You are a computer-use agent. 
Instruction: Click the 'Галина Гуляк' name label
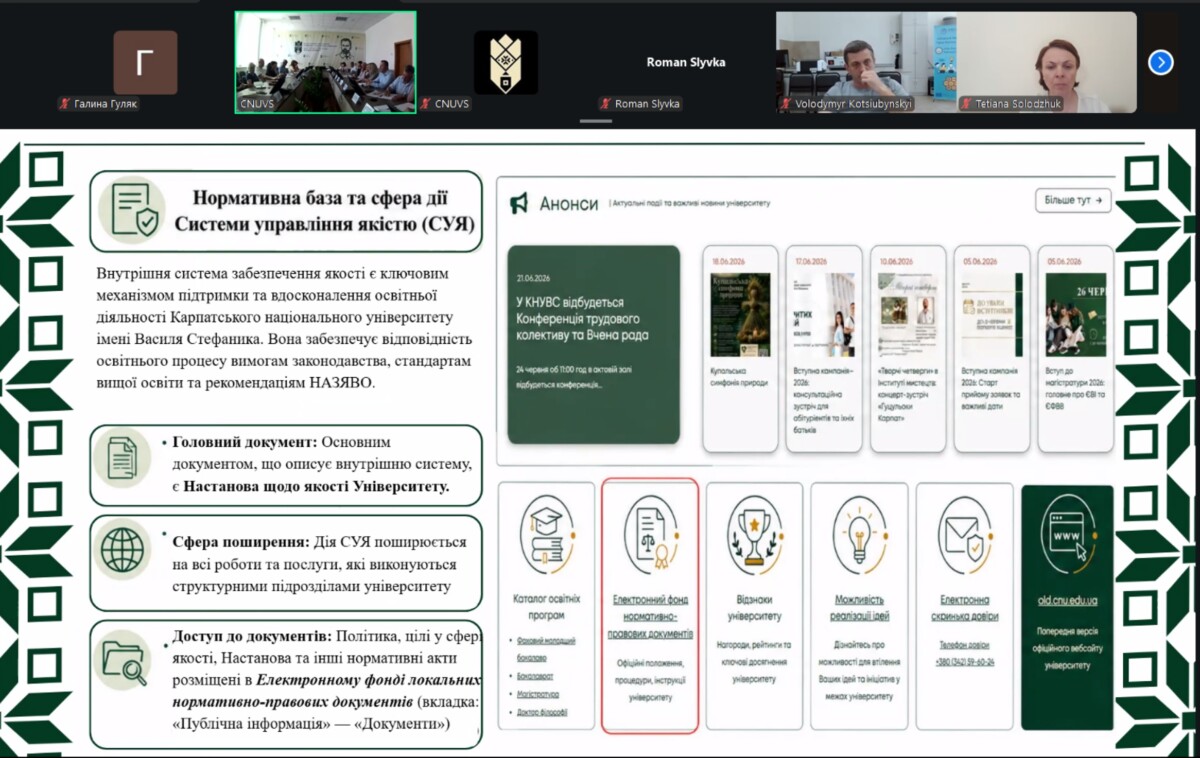(106, 104)
